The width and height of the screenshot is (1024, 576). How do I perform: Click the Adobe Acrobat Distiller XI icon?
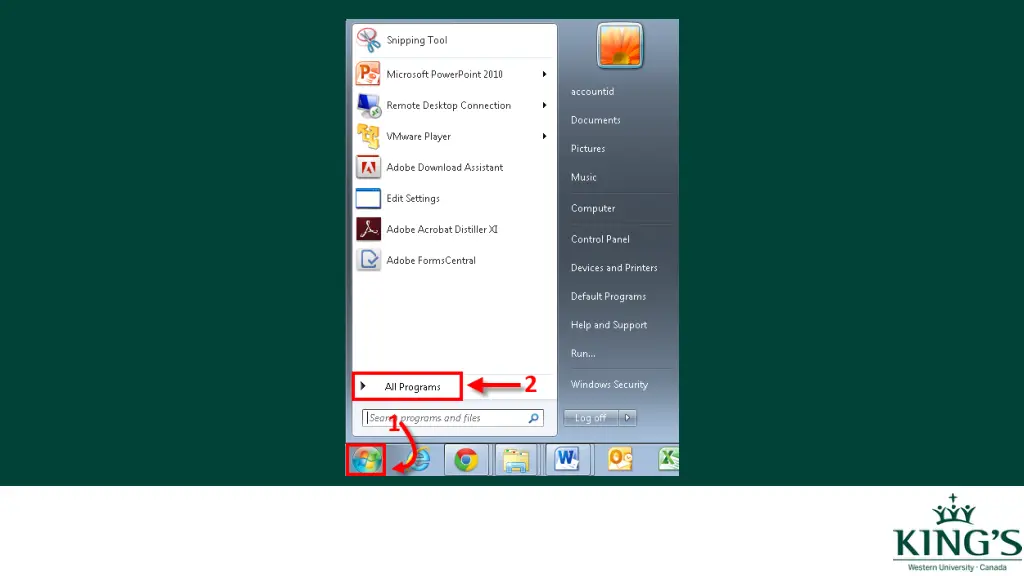pos(368,229)
